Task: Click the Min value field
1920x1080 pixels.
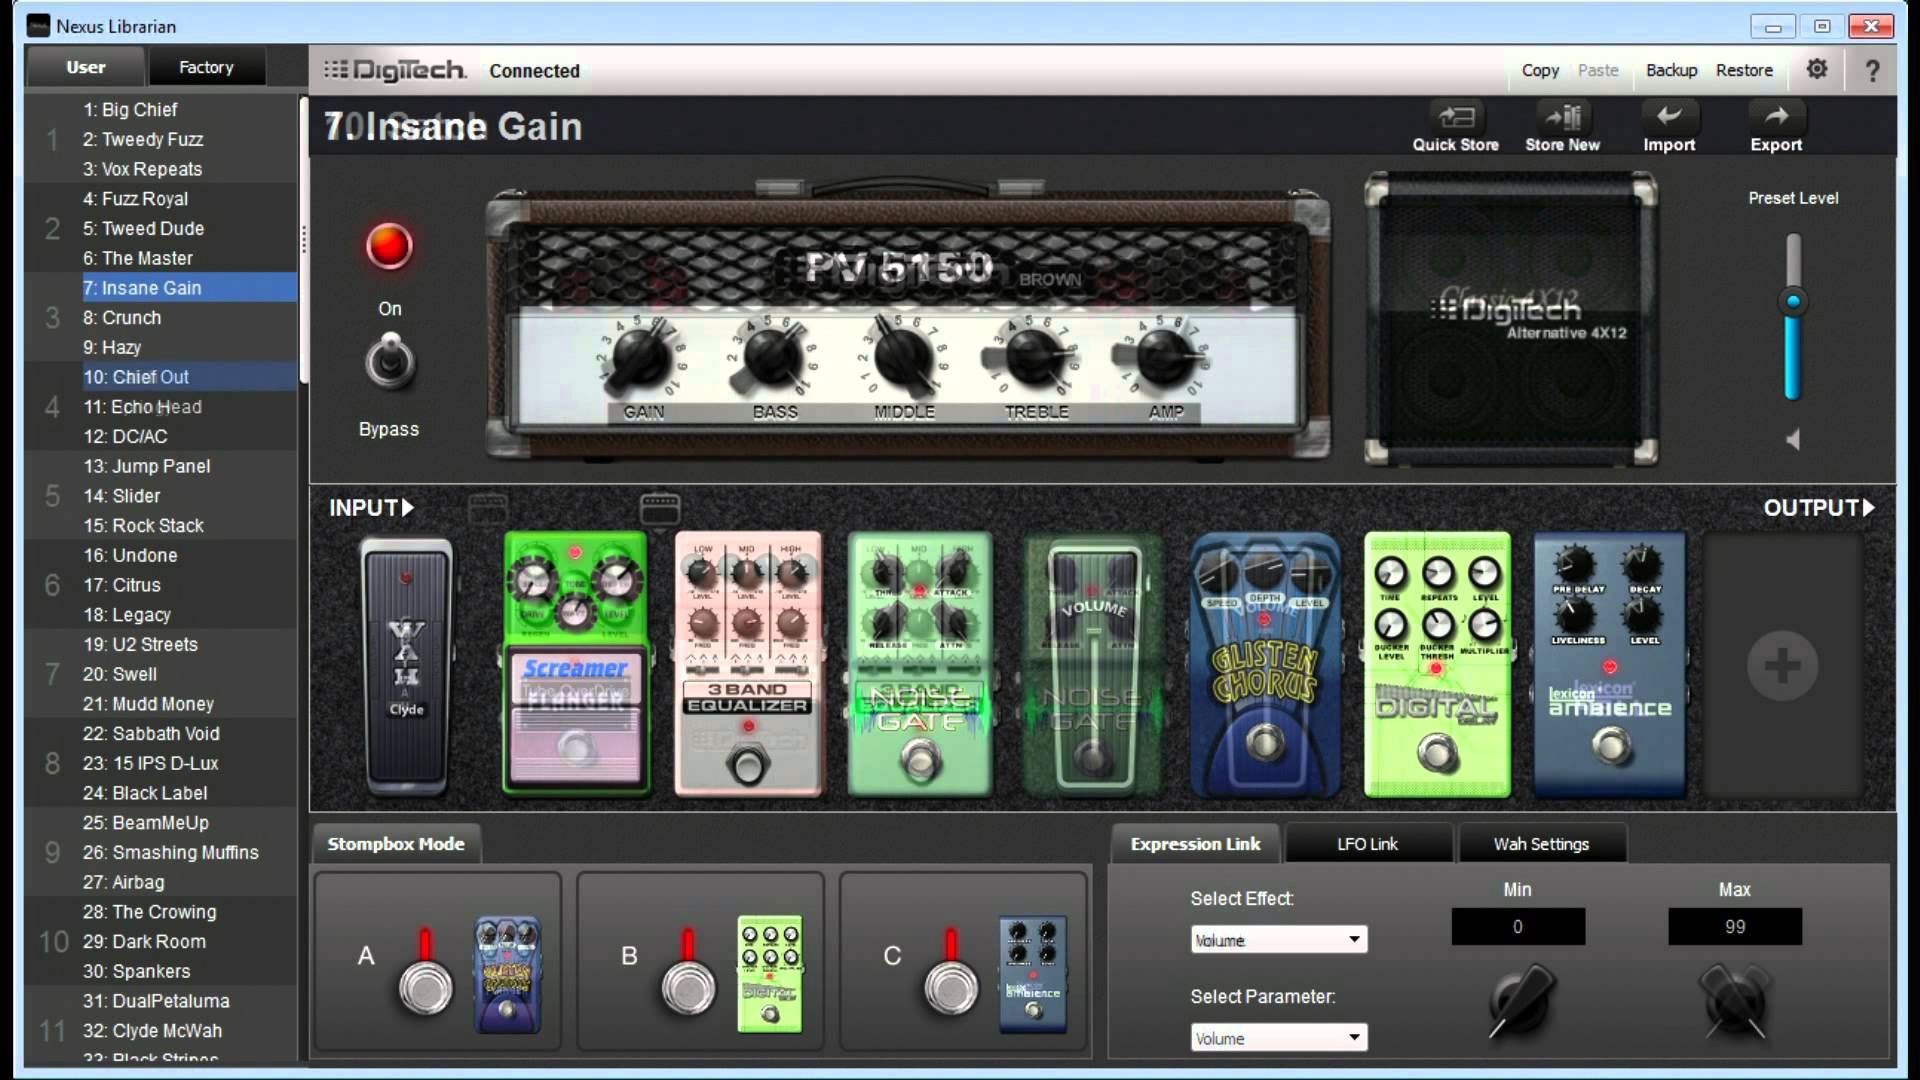Action: 1518,927
